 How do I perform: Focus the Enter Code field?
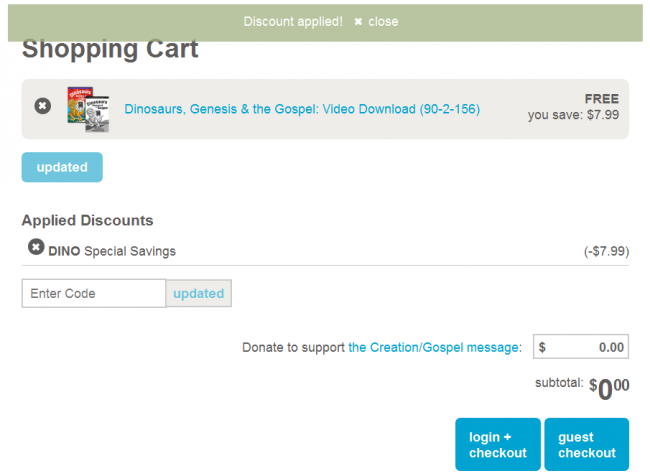click(93, 293)
